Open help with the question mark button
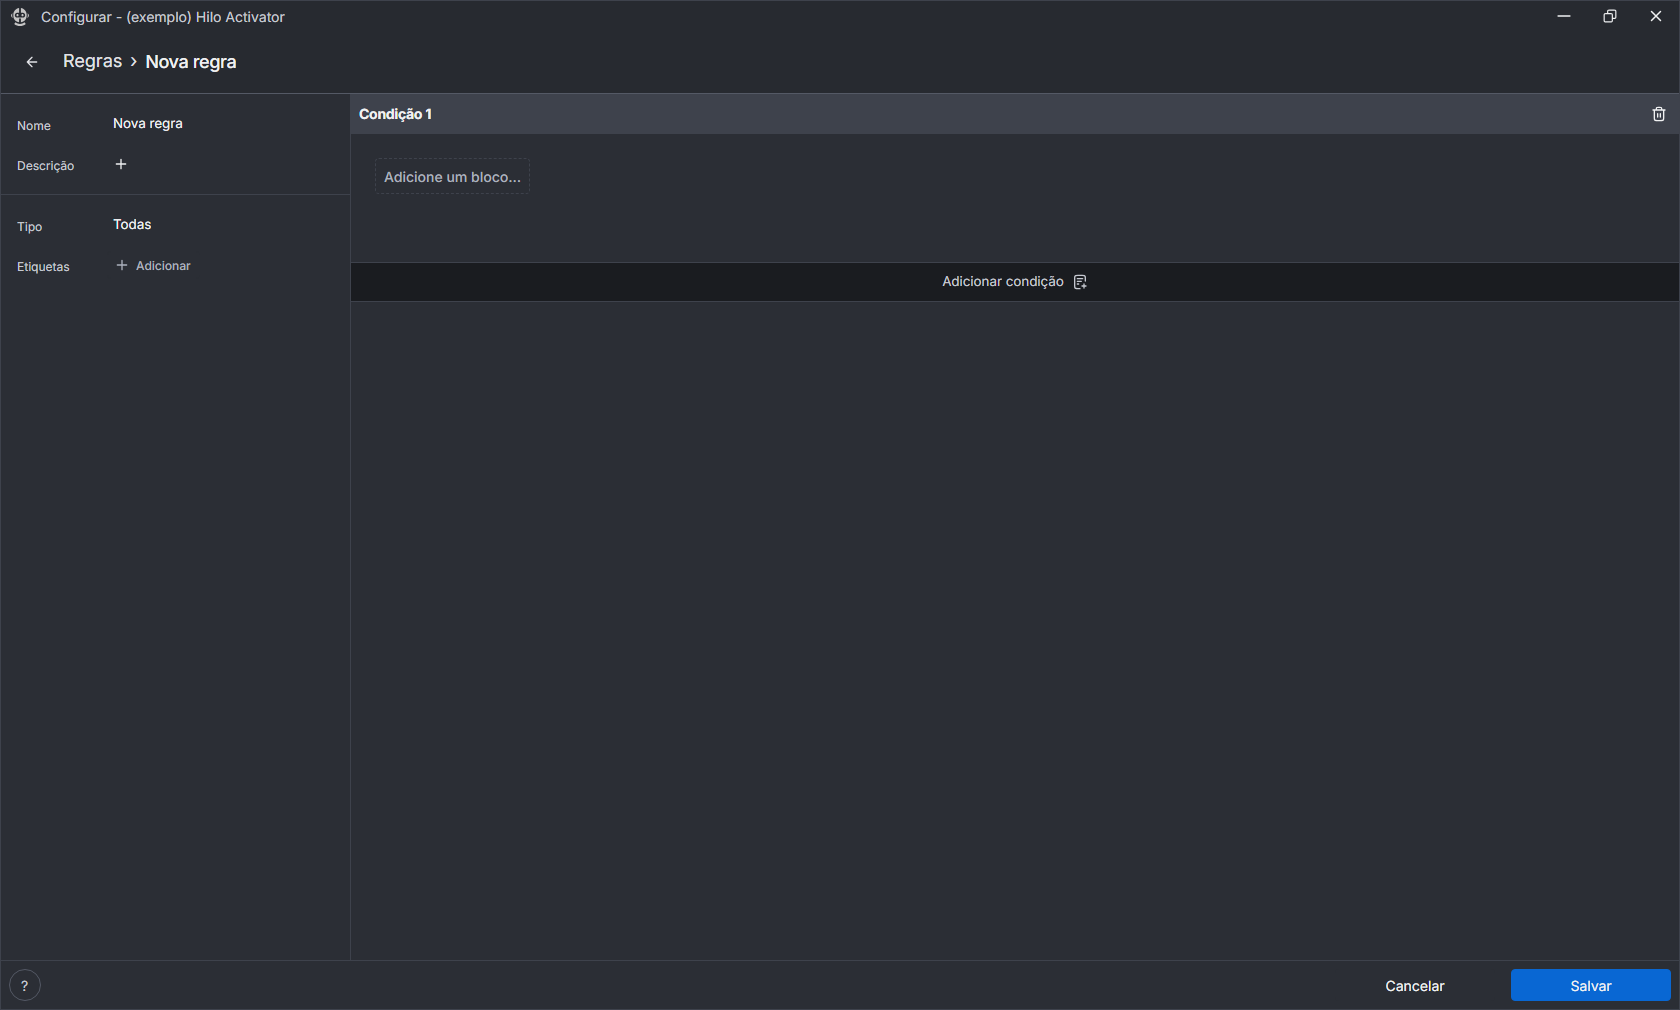 [x=25, y=985]
